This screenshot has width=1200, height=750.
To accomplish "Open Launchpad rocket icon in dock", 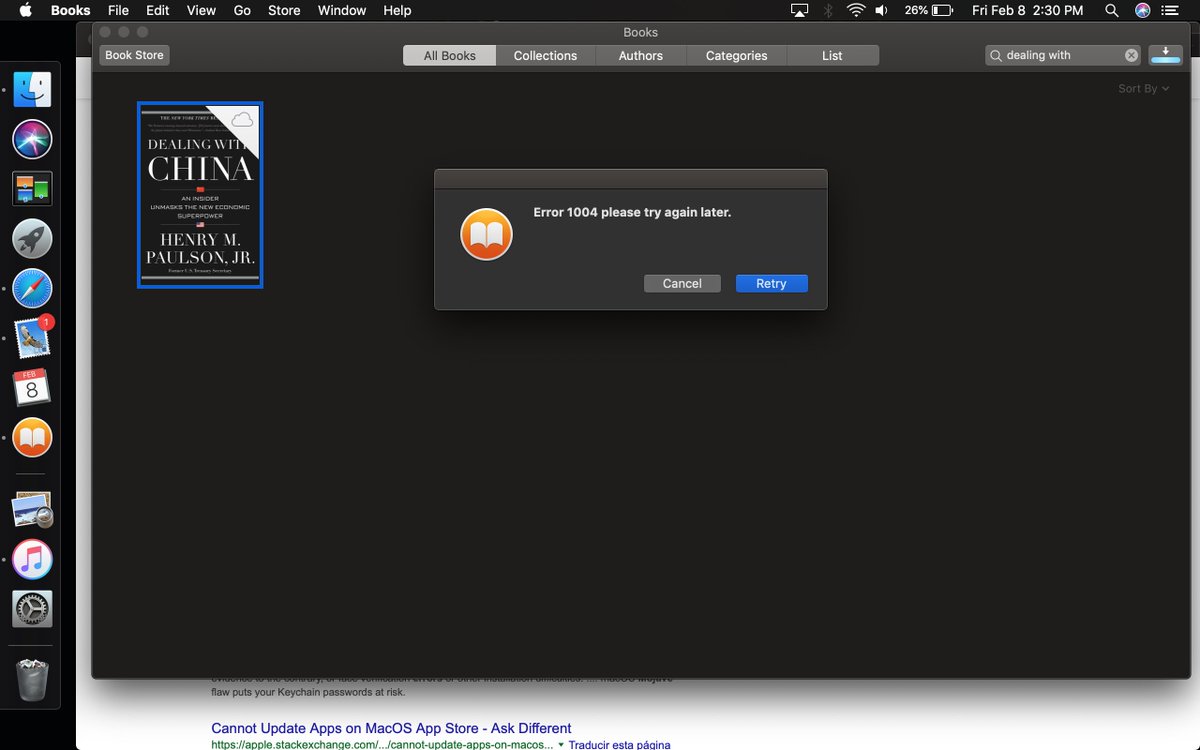I will coord(32,239).
